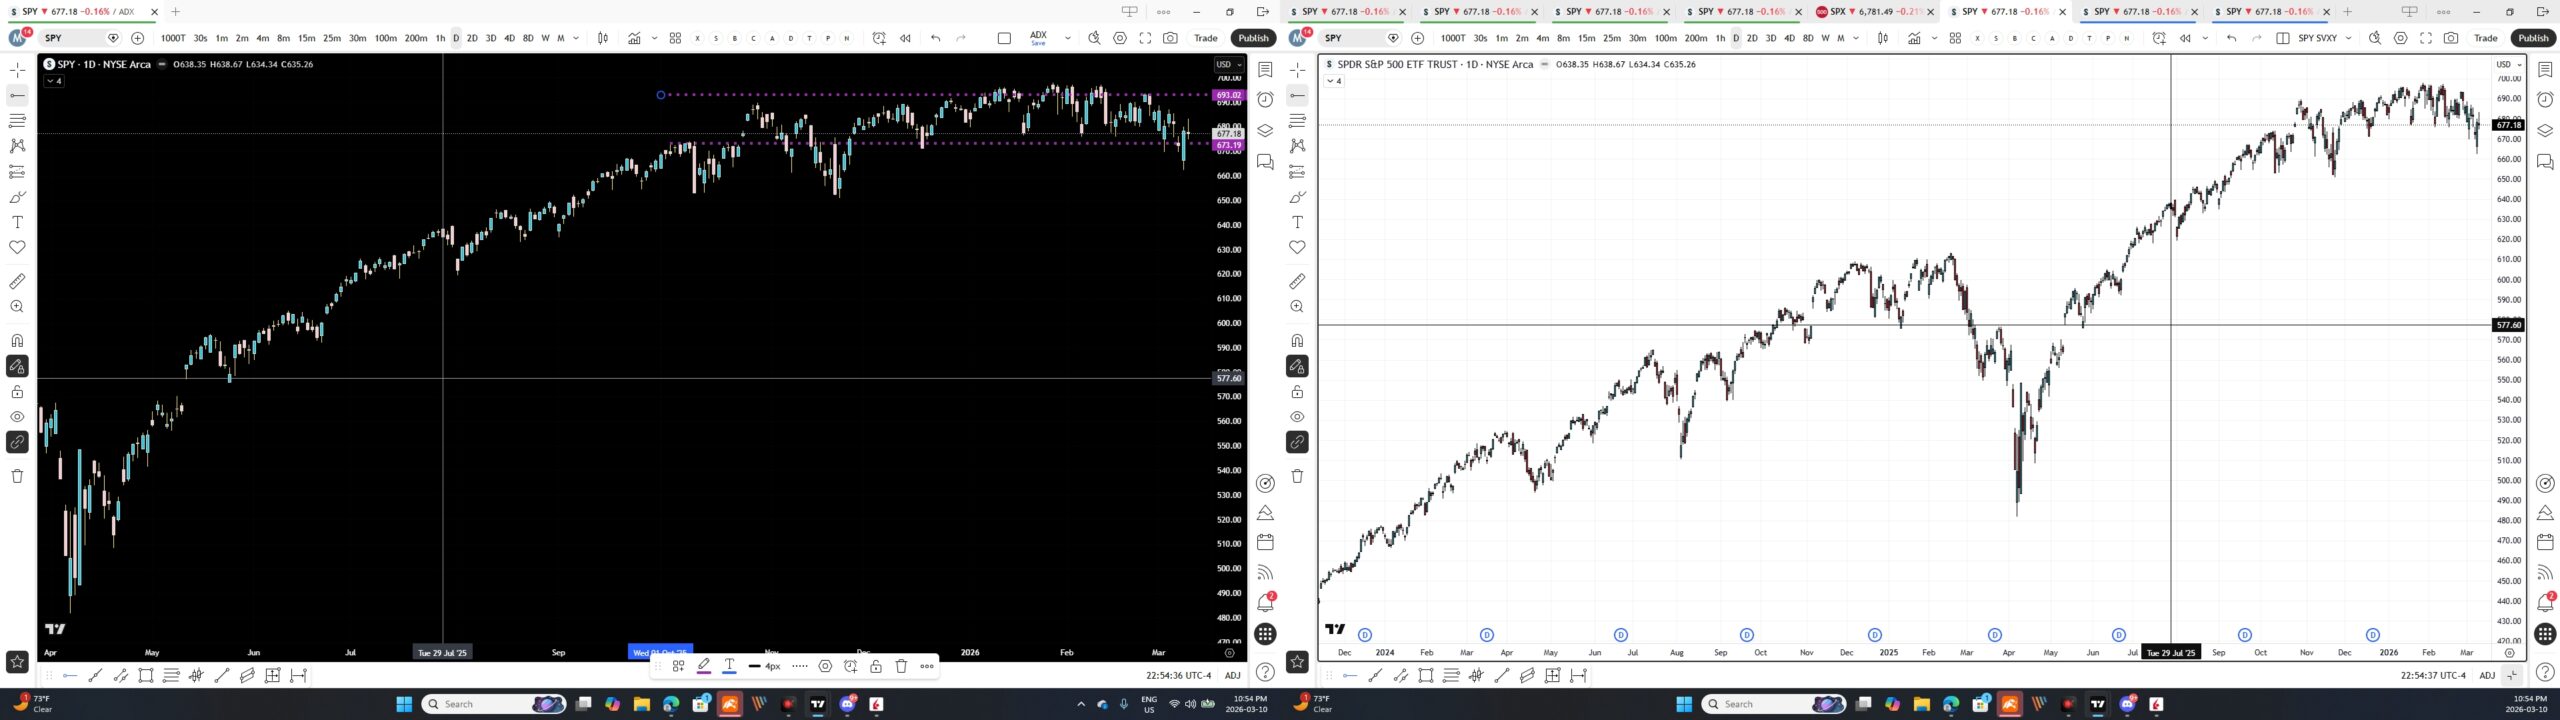Open the USD currency dropdown on right chart

click(x=2507, y=64)
